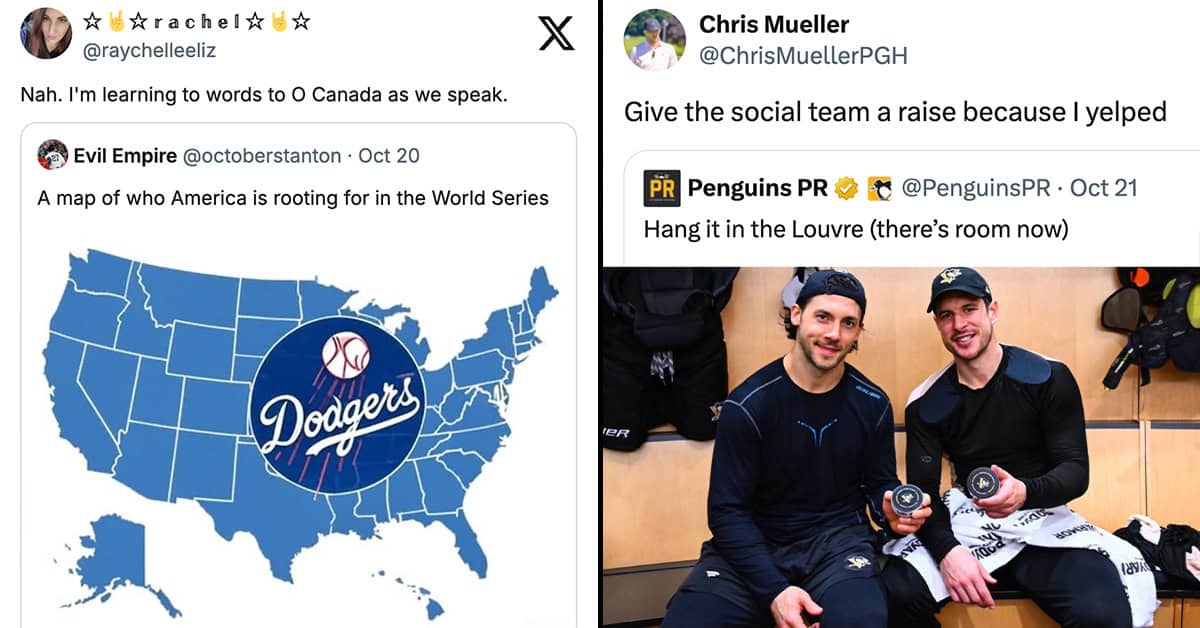The image size is (1200, 628).
Task: Open rachel's profile picture
Action: [46, 33]
